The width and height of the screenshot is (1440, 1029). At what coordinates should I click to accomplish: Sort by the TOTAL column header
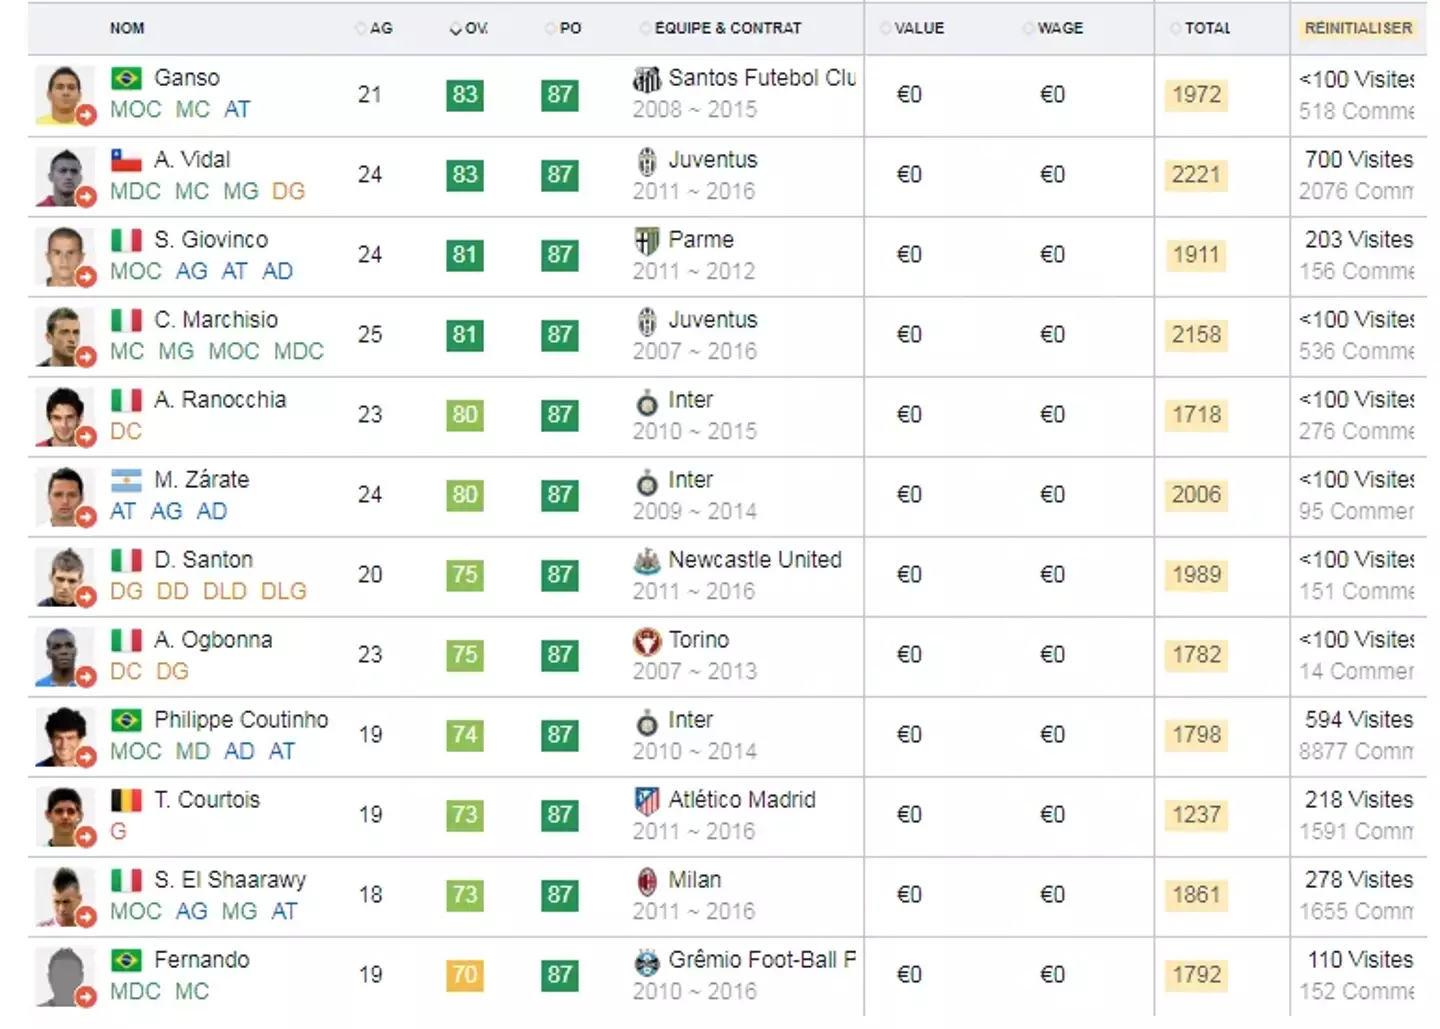tap(1207, 28)
